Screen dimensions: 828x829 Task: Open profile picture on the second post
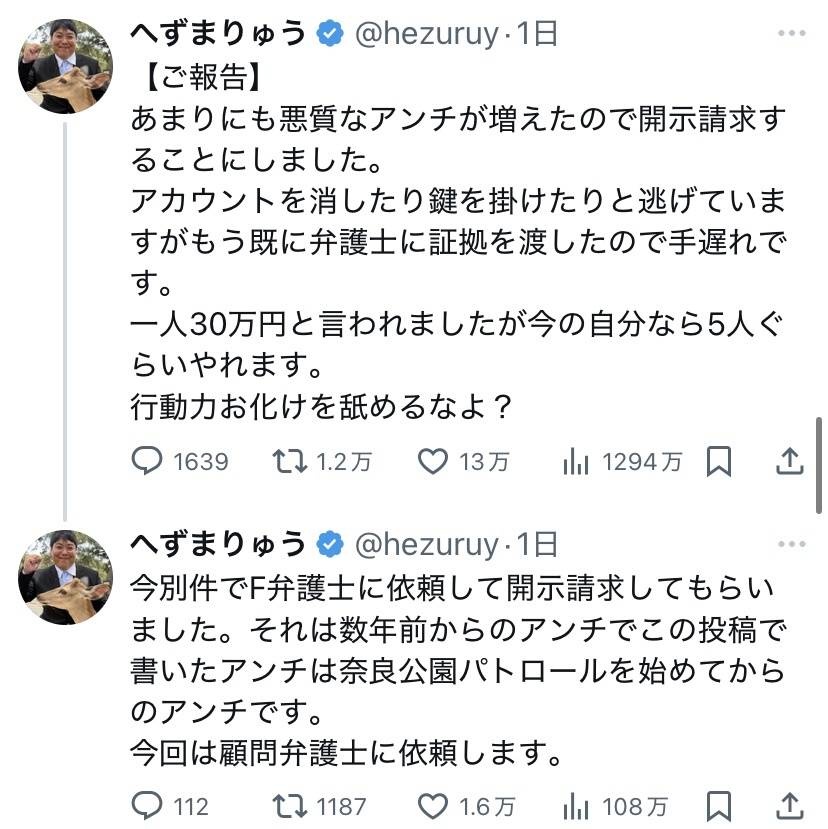pyautogui.click(x=66, y=578)
